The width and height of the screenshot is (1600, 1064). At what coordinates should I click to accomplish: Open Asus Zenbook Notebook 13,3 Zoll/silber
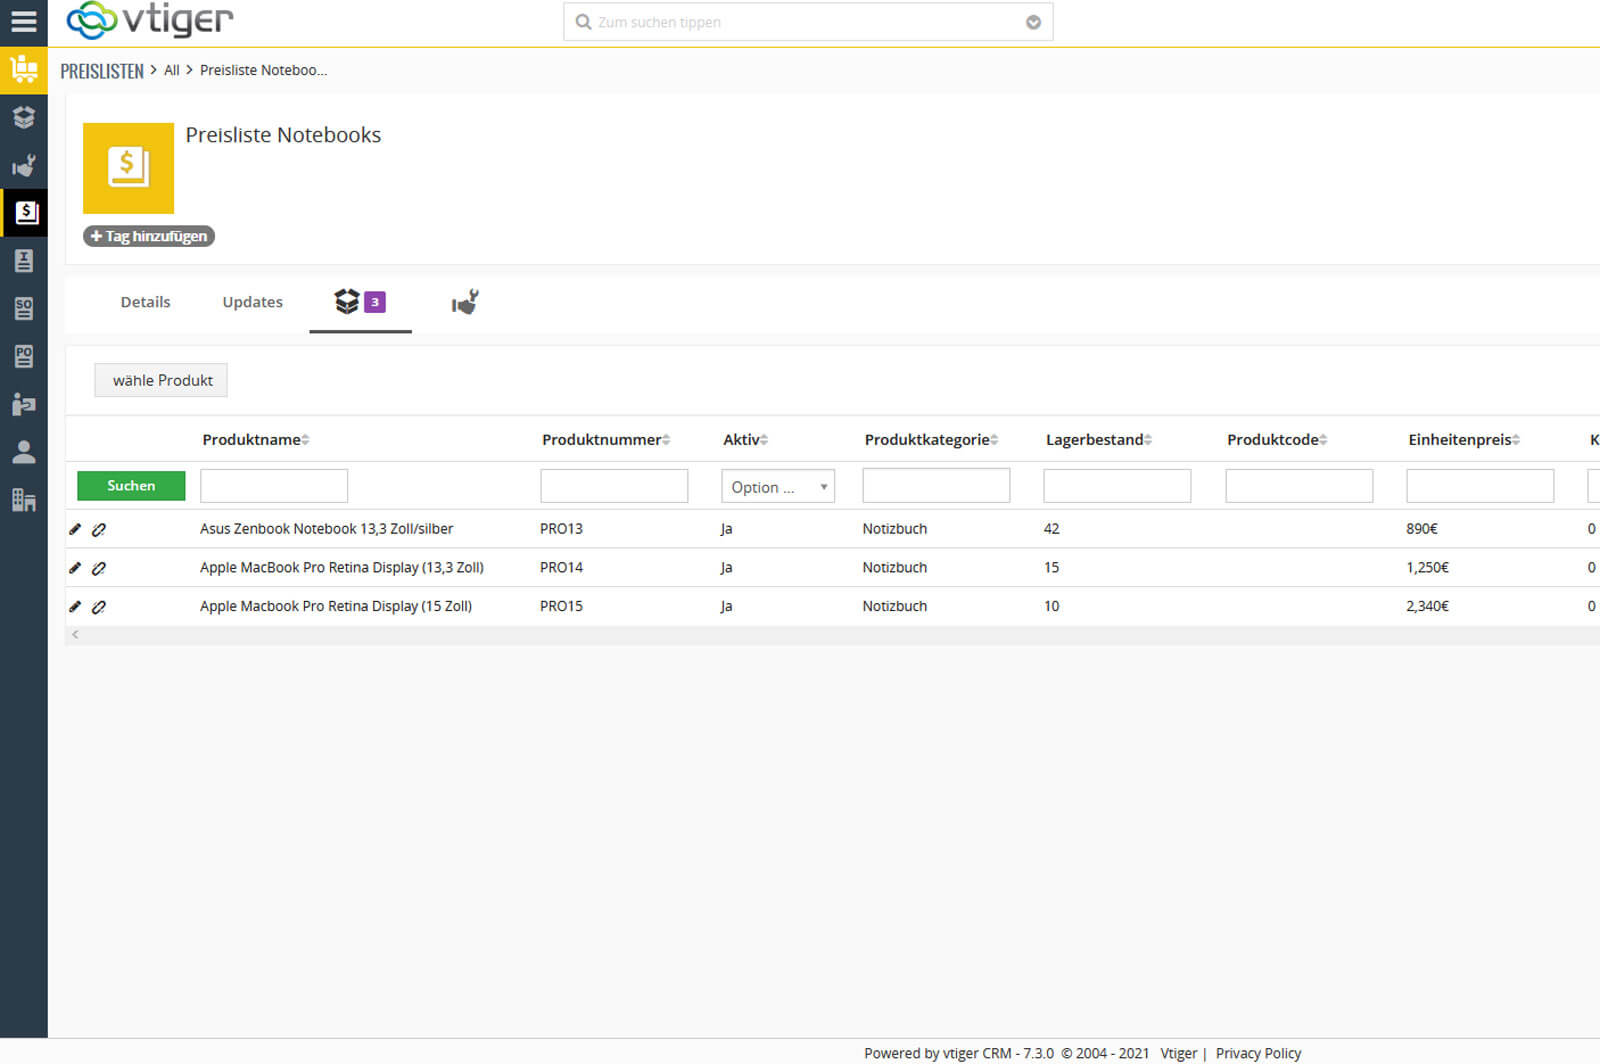click(x=326, y=529)
